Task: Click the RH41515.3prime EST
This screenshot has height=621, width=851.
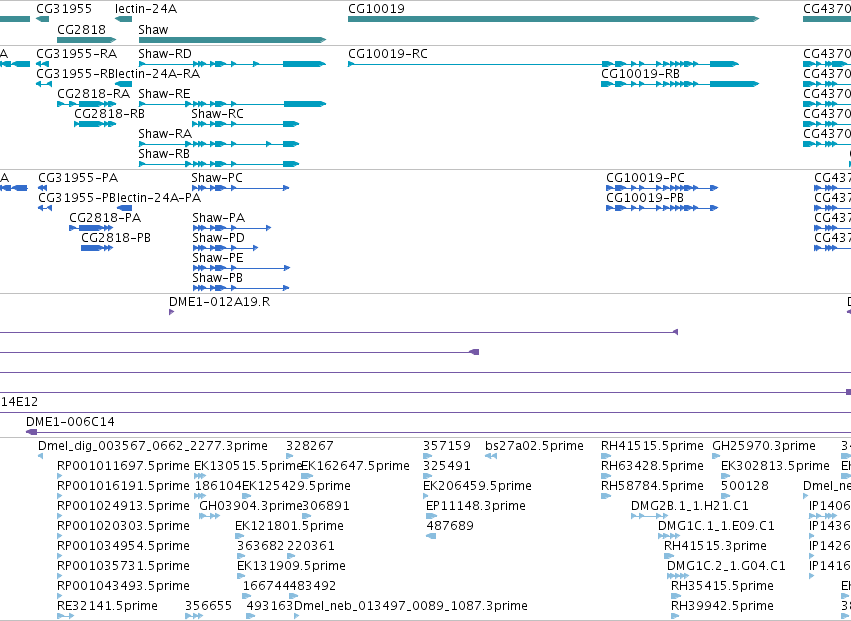Action: pos(669,556)
